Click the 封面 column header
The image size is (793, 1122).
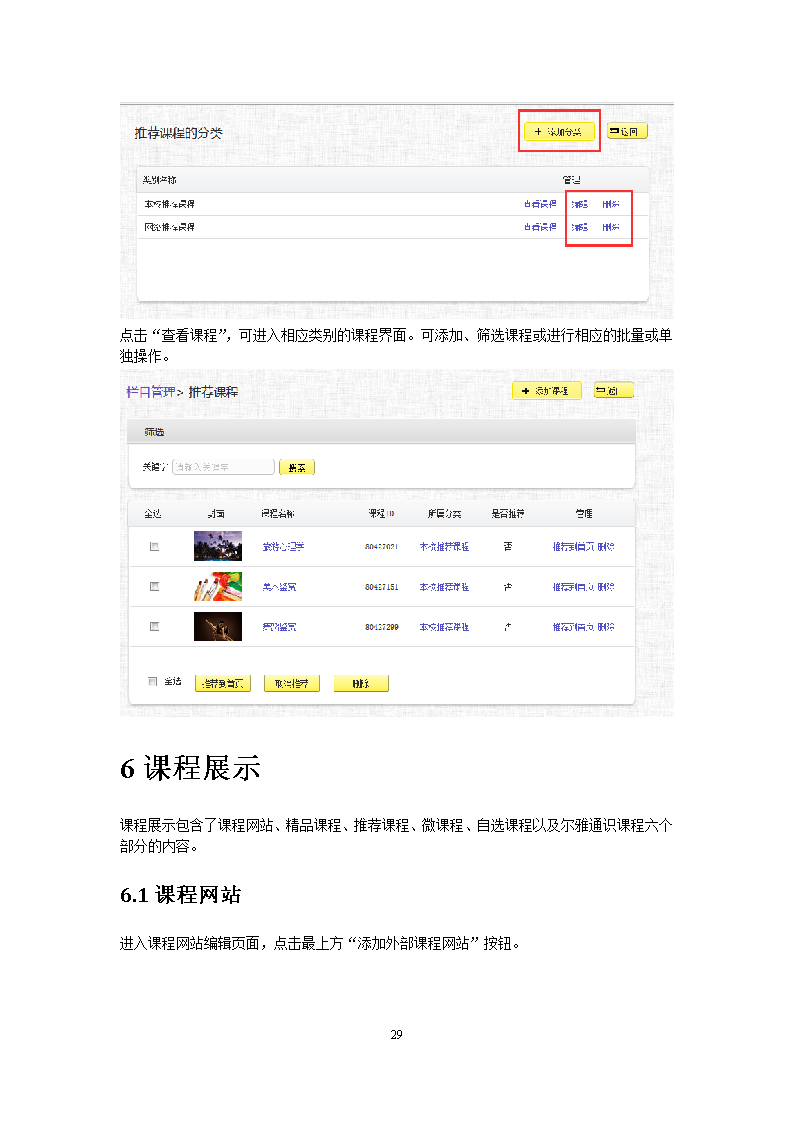point(216,514)
